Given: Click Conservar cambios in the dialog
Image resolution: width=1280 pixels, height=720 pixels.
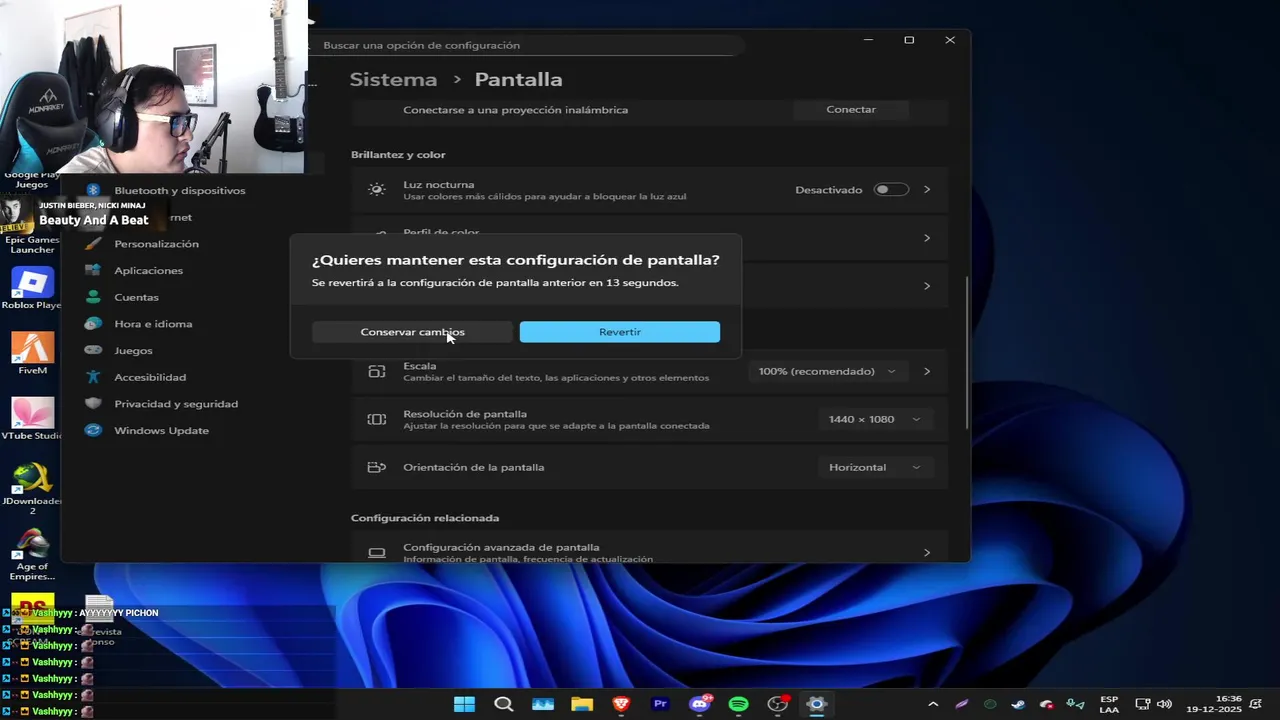Looking at the screenshot, I should (x=412, y=332).
